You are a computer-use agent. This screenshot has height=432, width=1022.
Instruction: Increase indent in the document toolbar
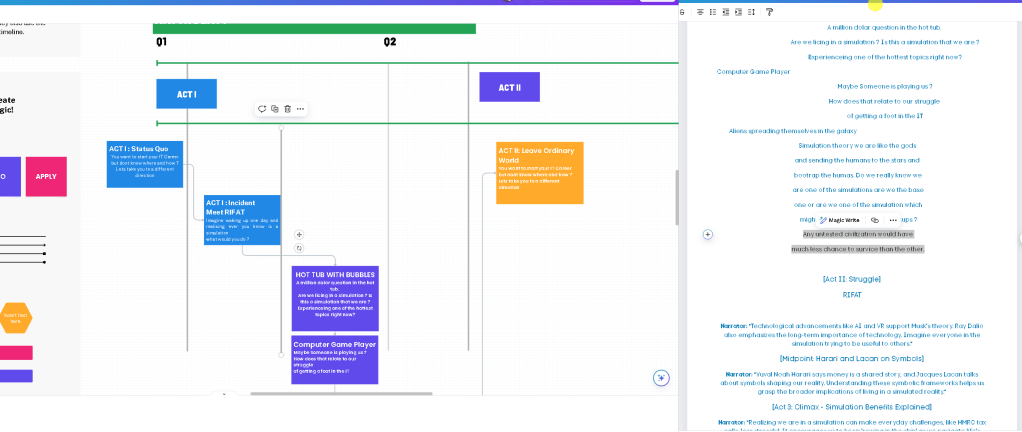(x=738, y=12)
